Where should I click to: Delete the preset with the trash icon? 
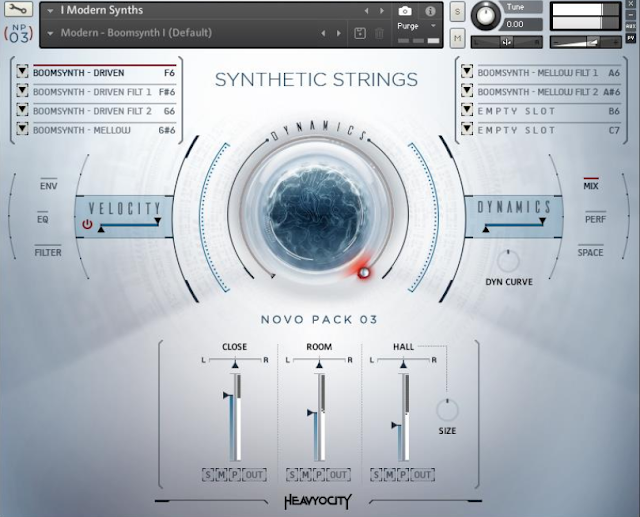pyautogui.click(x=379, y=33)
